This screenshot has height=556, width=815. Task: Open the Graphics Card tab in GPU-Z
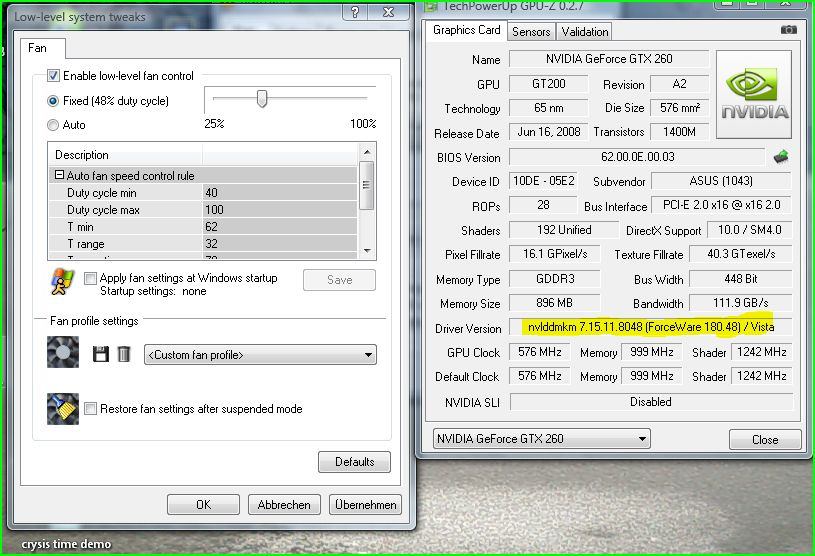[466, 30]
